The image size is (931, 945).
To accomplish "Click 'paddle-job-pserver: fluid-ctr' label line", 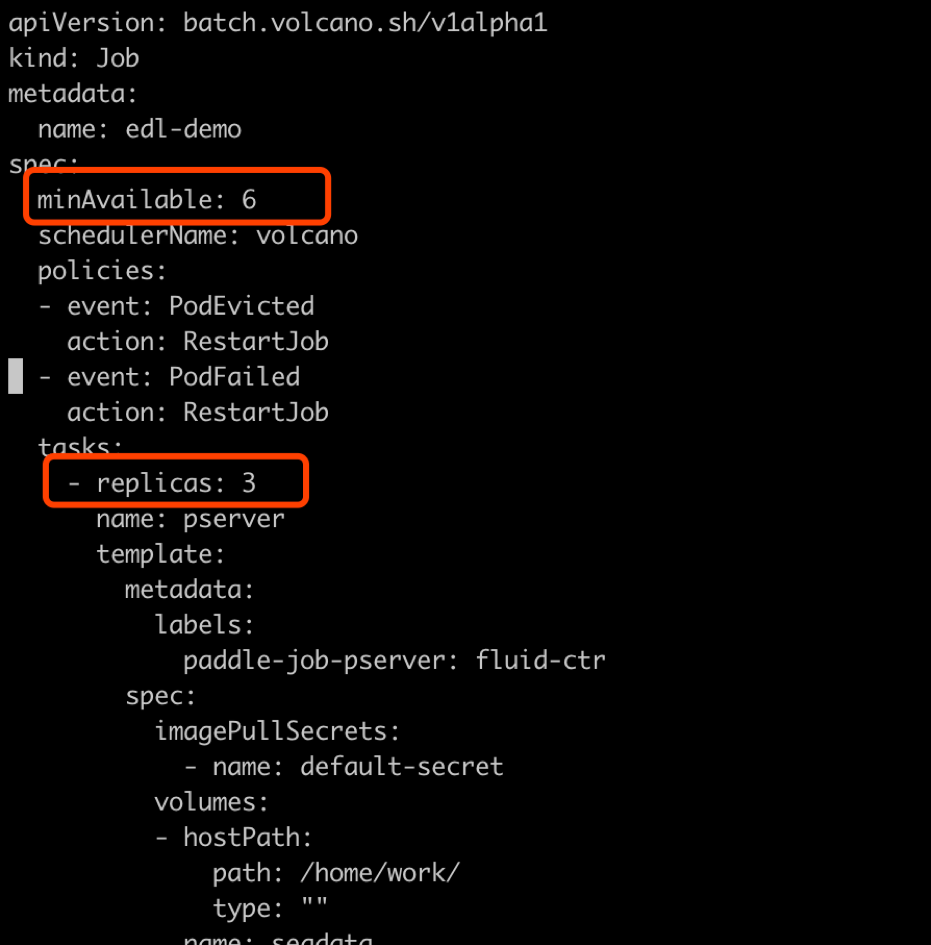I will pos(395,661).
